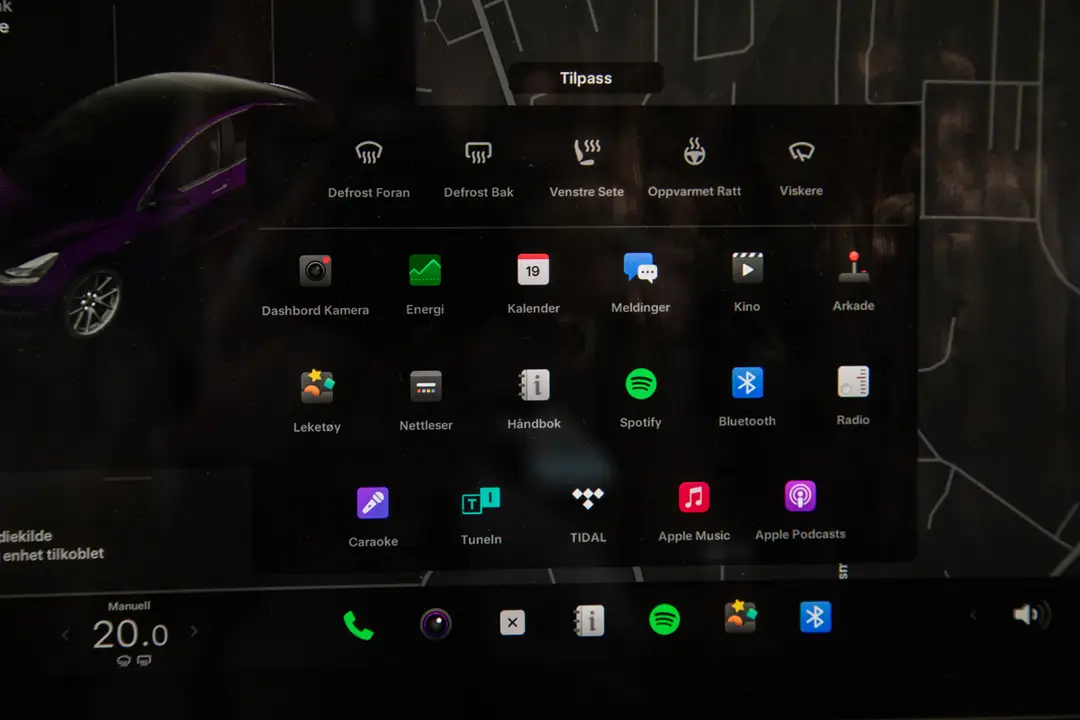The height and width of the screenshot is (720, 1080).
Task: Raise temperature with right arrow
Action: [x=194, y=630]
